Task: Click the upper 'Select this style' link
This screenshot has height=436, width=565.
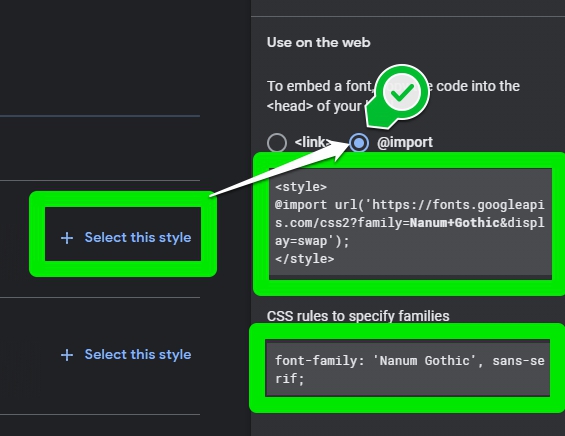Action: click(x=126, y=237)
